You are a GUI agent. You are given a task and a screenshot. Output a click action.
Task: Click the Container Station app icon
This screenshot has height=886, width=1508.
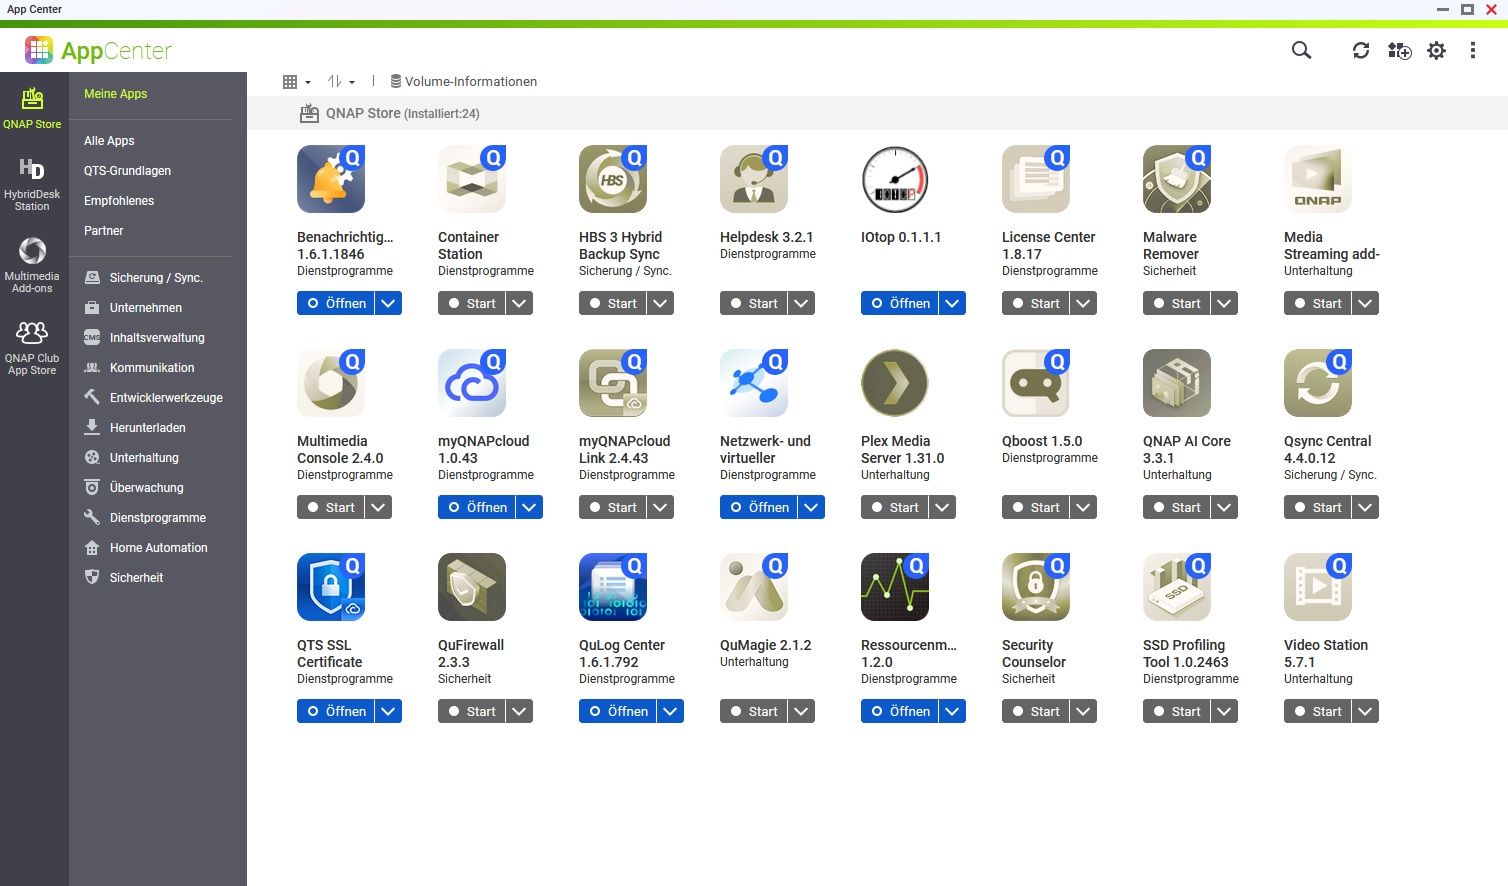(472, 179)
